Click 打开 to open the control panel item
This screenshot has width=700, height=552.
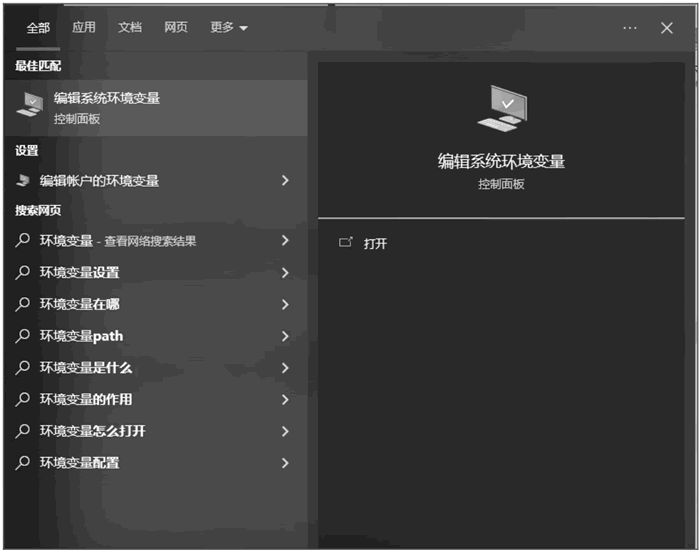coord(375,243)
